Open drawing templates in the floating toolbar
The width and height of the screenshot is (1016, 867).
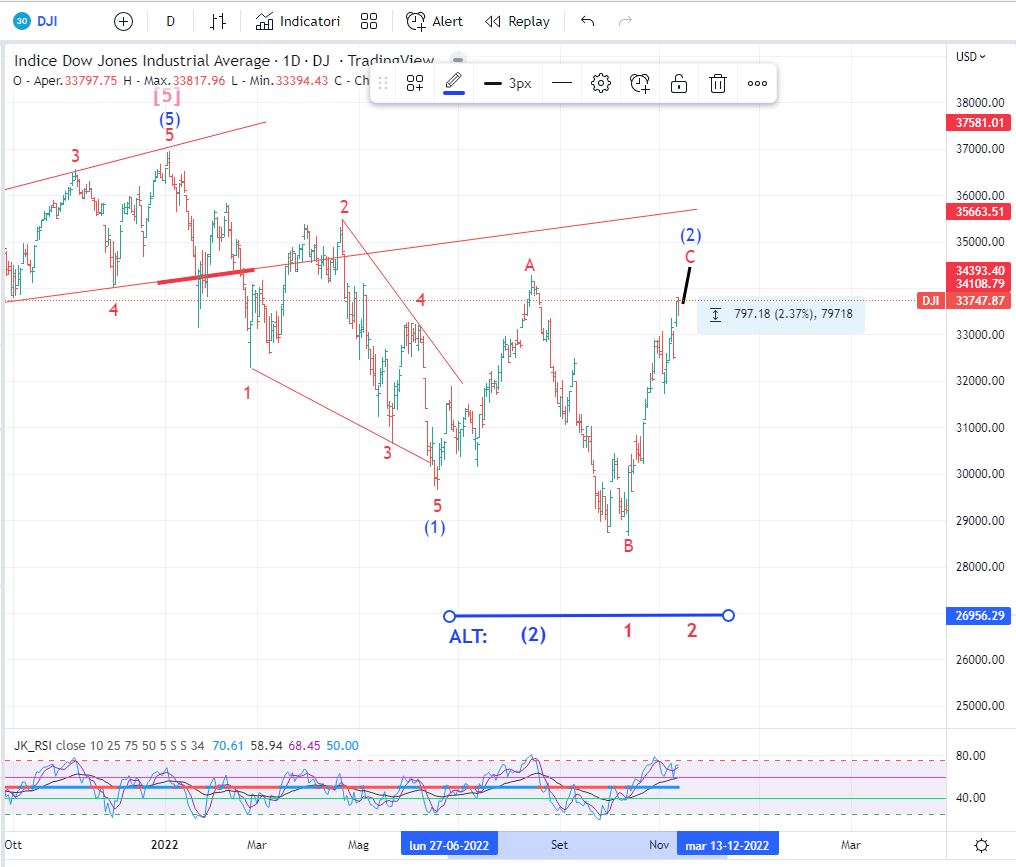[415, 83]
